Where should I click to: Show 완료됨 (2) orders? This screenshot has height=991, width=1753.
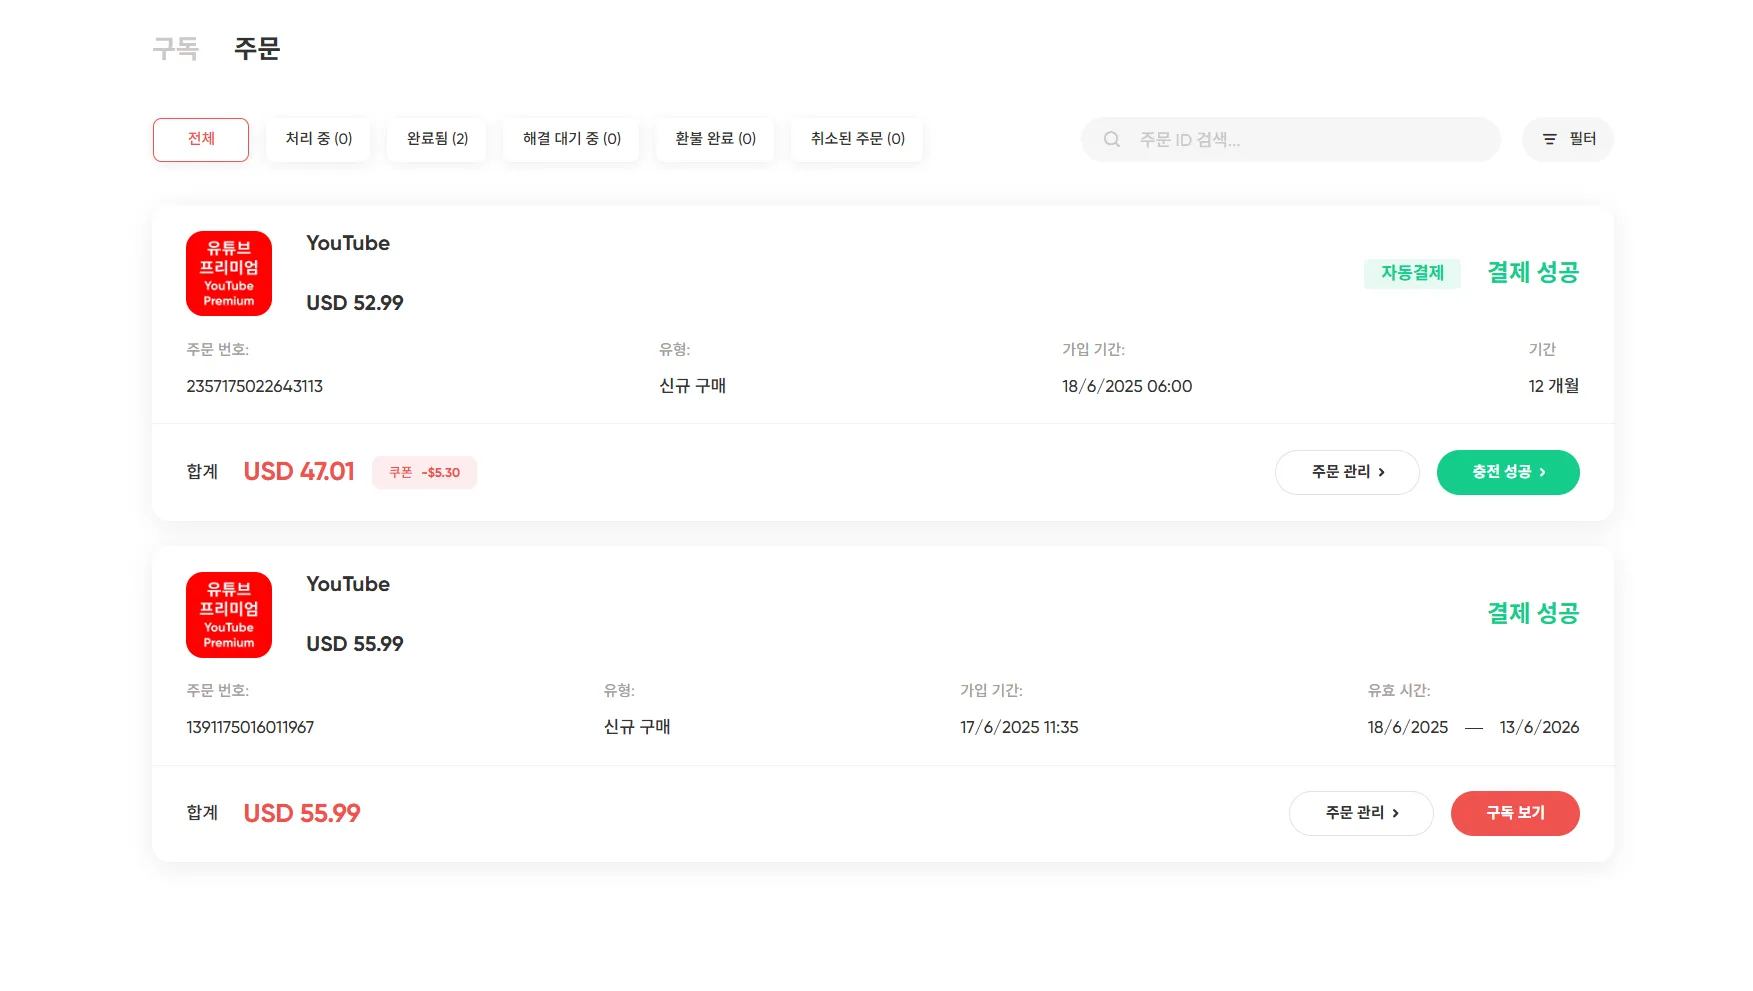(x=437, y=140)
